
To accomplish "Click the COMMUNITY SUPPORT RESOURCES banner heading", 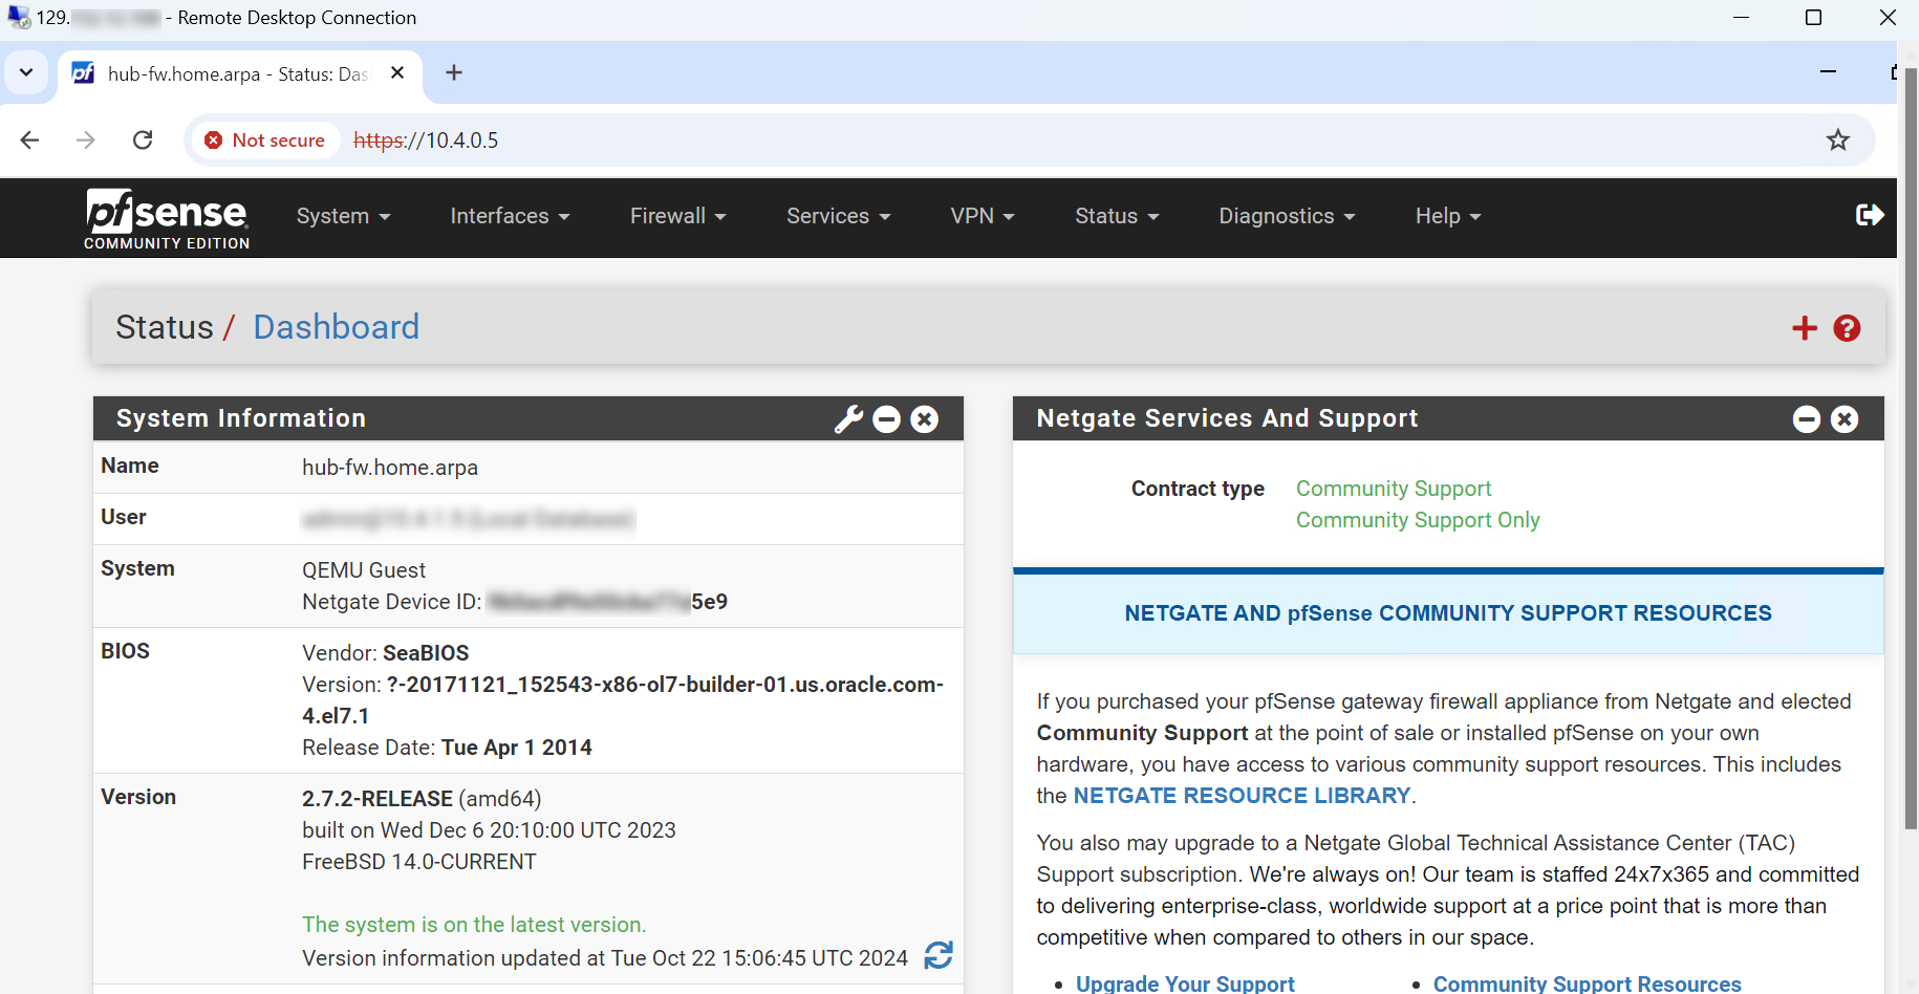I will [1448, 613].
